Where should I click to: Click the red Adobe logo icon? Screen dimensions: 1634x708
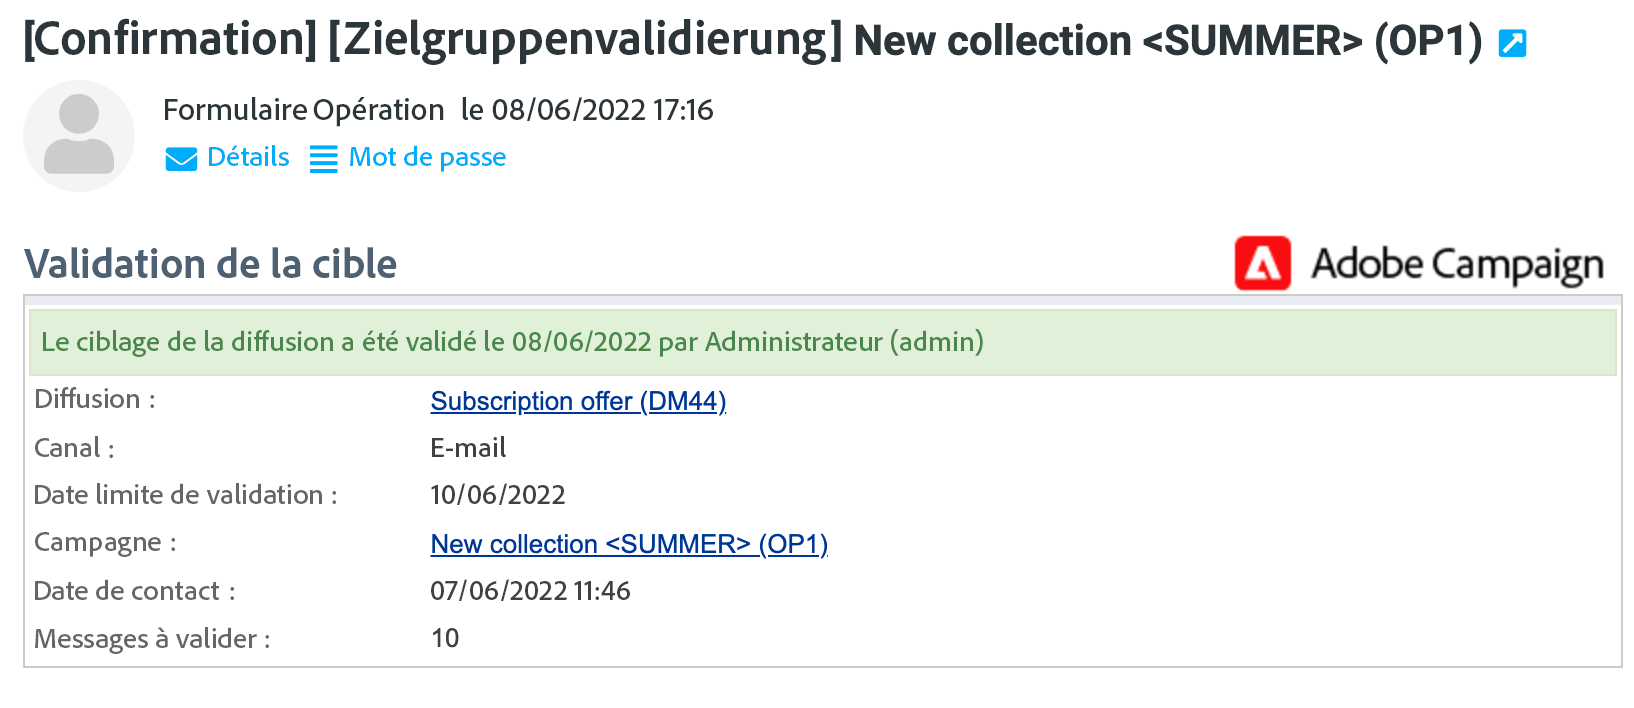tap(1263, 264)
